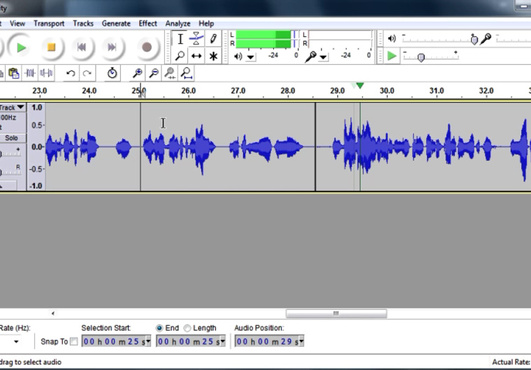Open the Help menu
Viewport: 531px width, 370px height.
206,23
